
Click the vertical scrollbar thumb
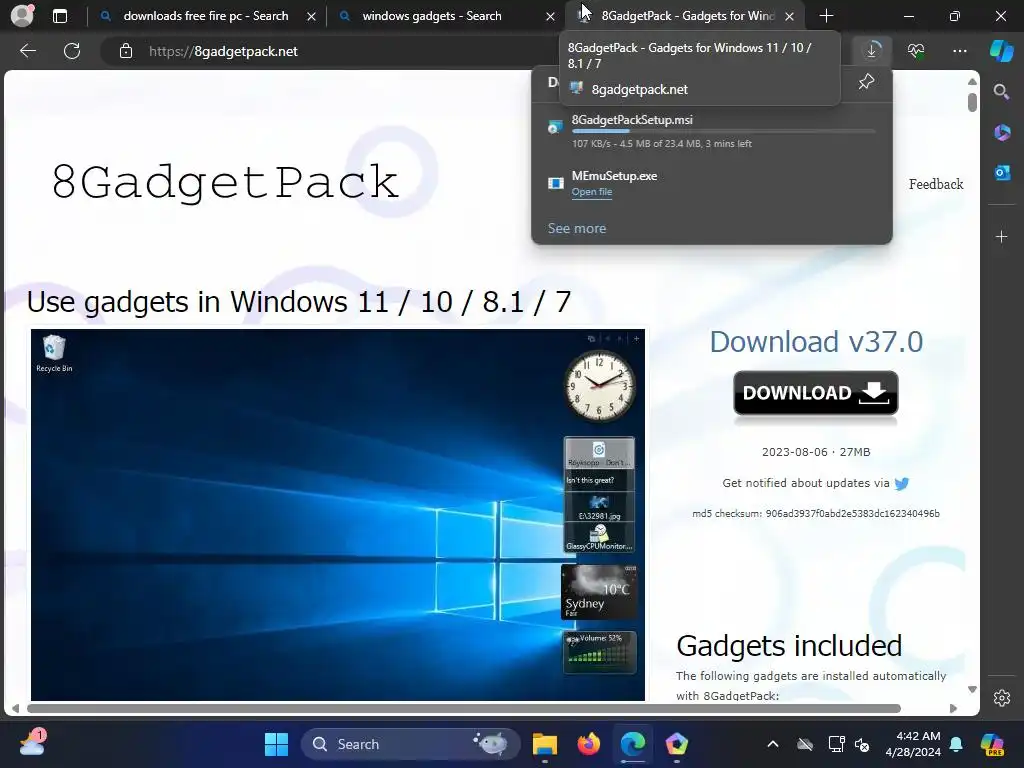pyautogui.click(x=972, y=103)
